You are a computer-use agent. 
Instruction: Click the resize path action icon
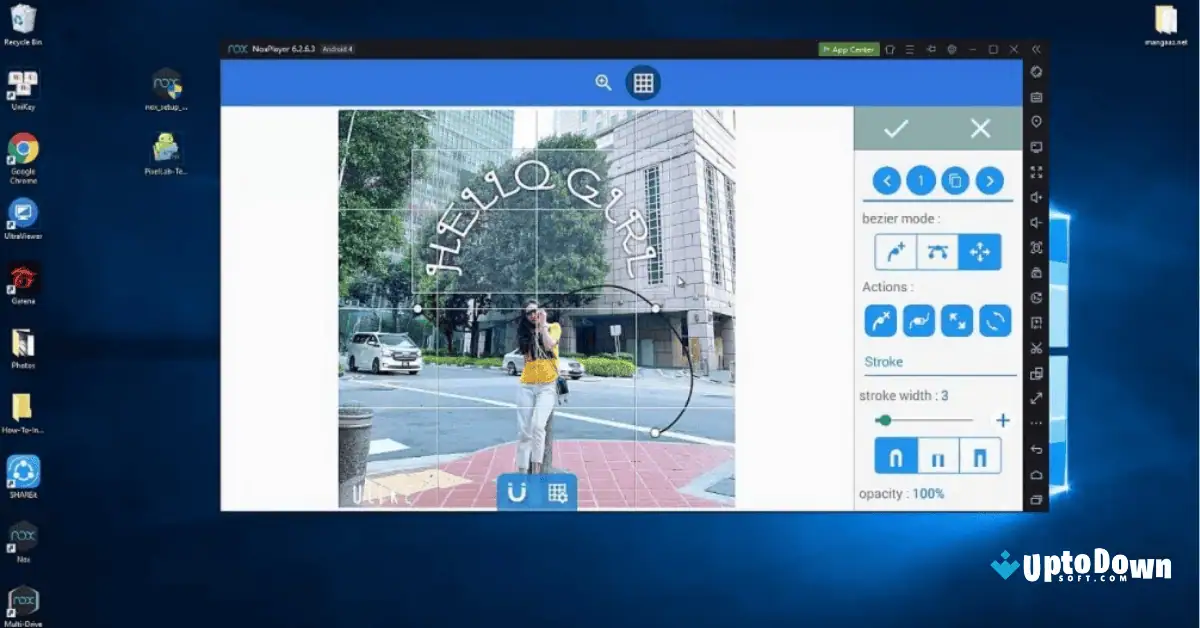pyautogui.click(x=959, y=320)
